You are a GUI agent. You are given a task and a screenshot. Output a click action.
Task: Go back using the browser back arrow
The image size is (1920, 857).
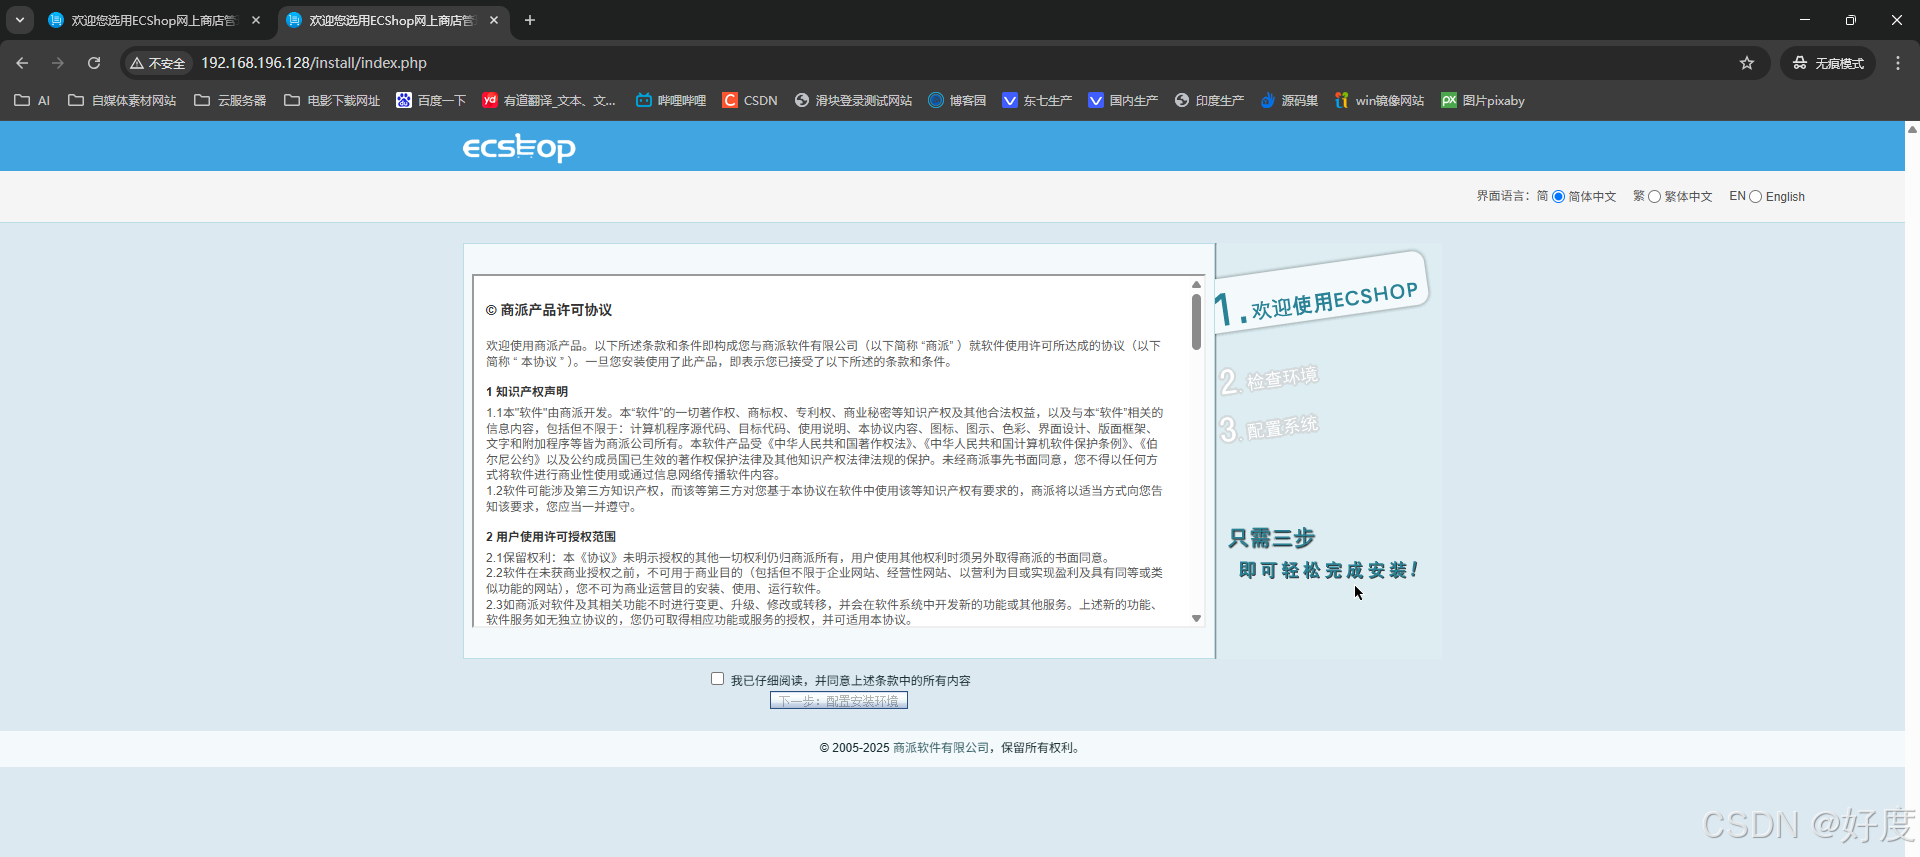click(22, 63)
